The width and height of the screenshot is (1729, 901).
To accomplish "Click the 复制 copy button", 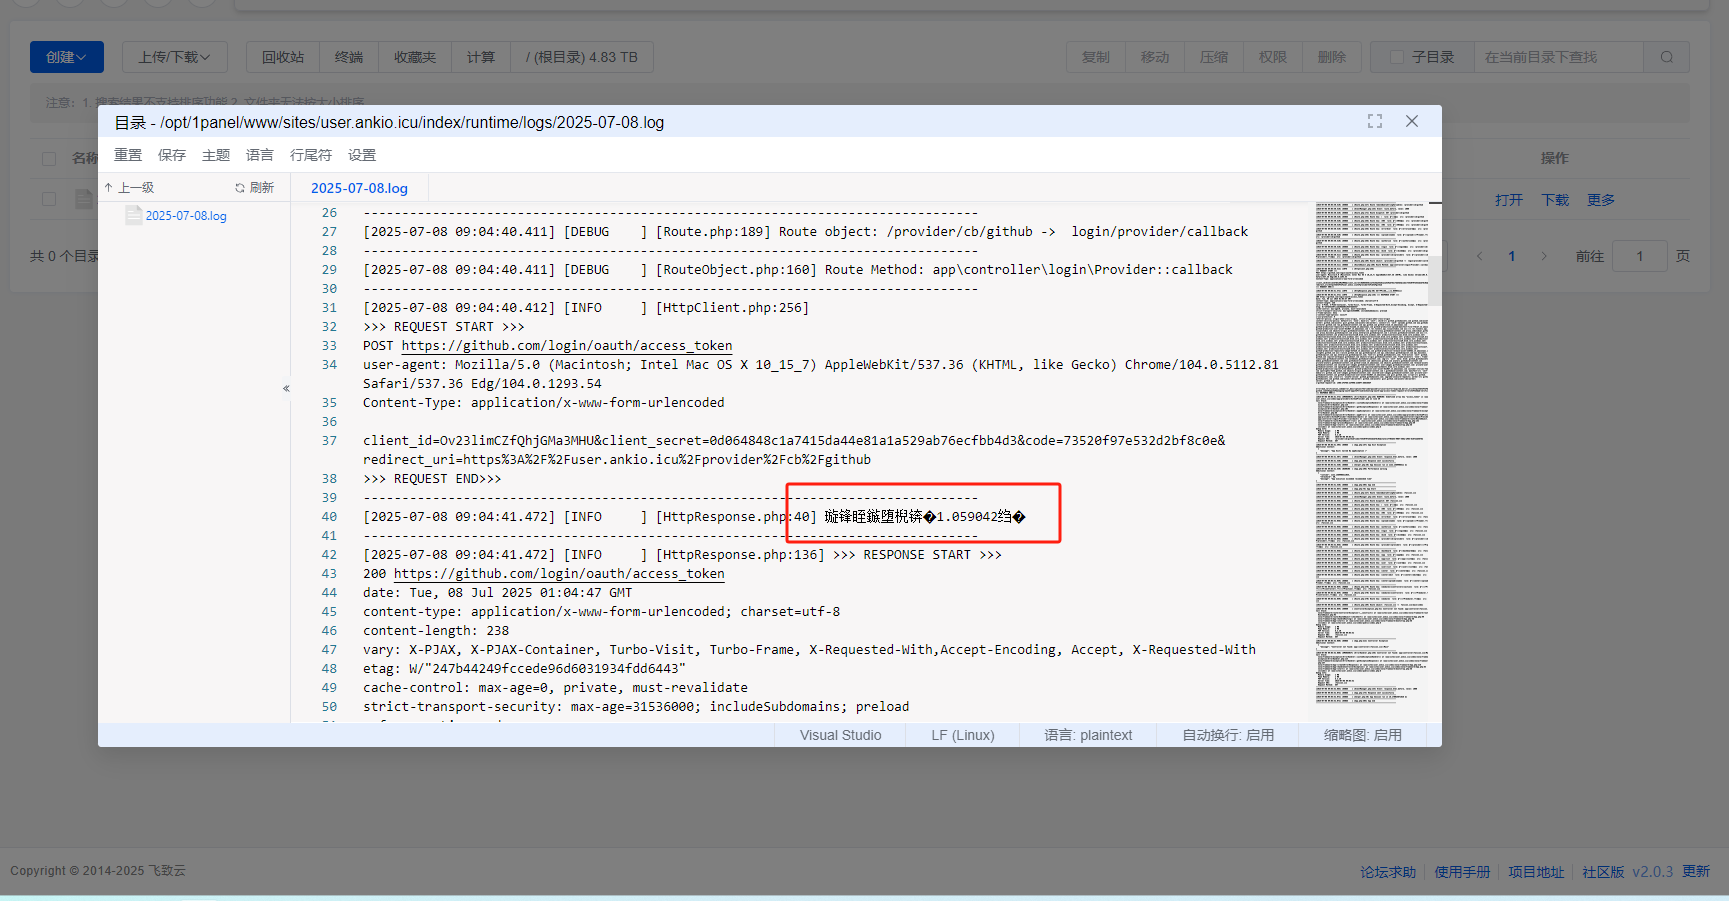I will tap(1096, 57).
